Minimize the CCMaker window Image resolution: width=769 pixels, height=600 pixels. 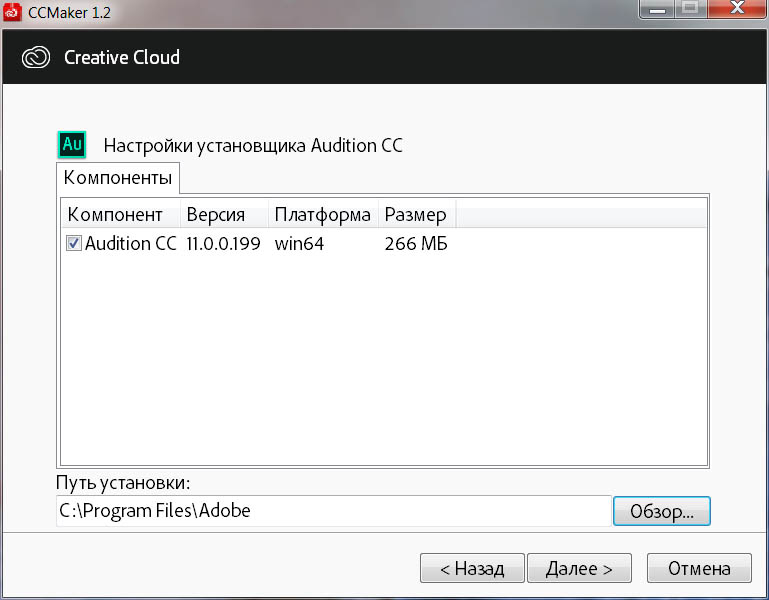point(657,9)
